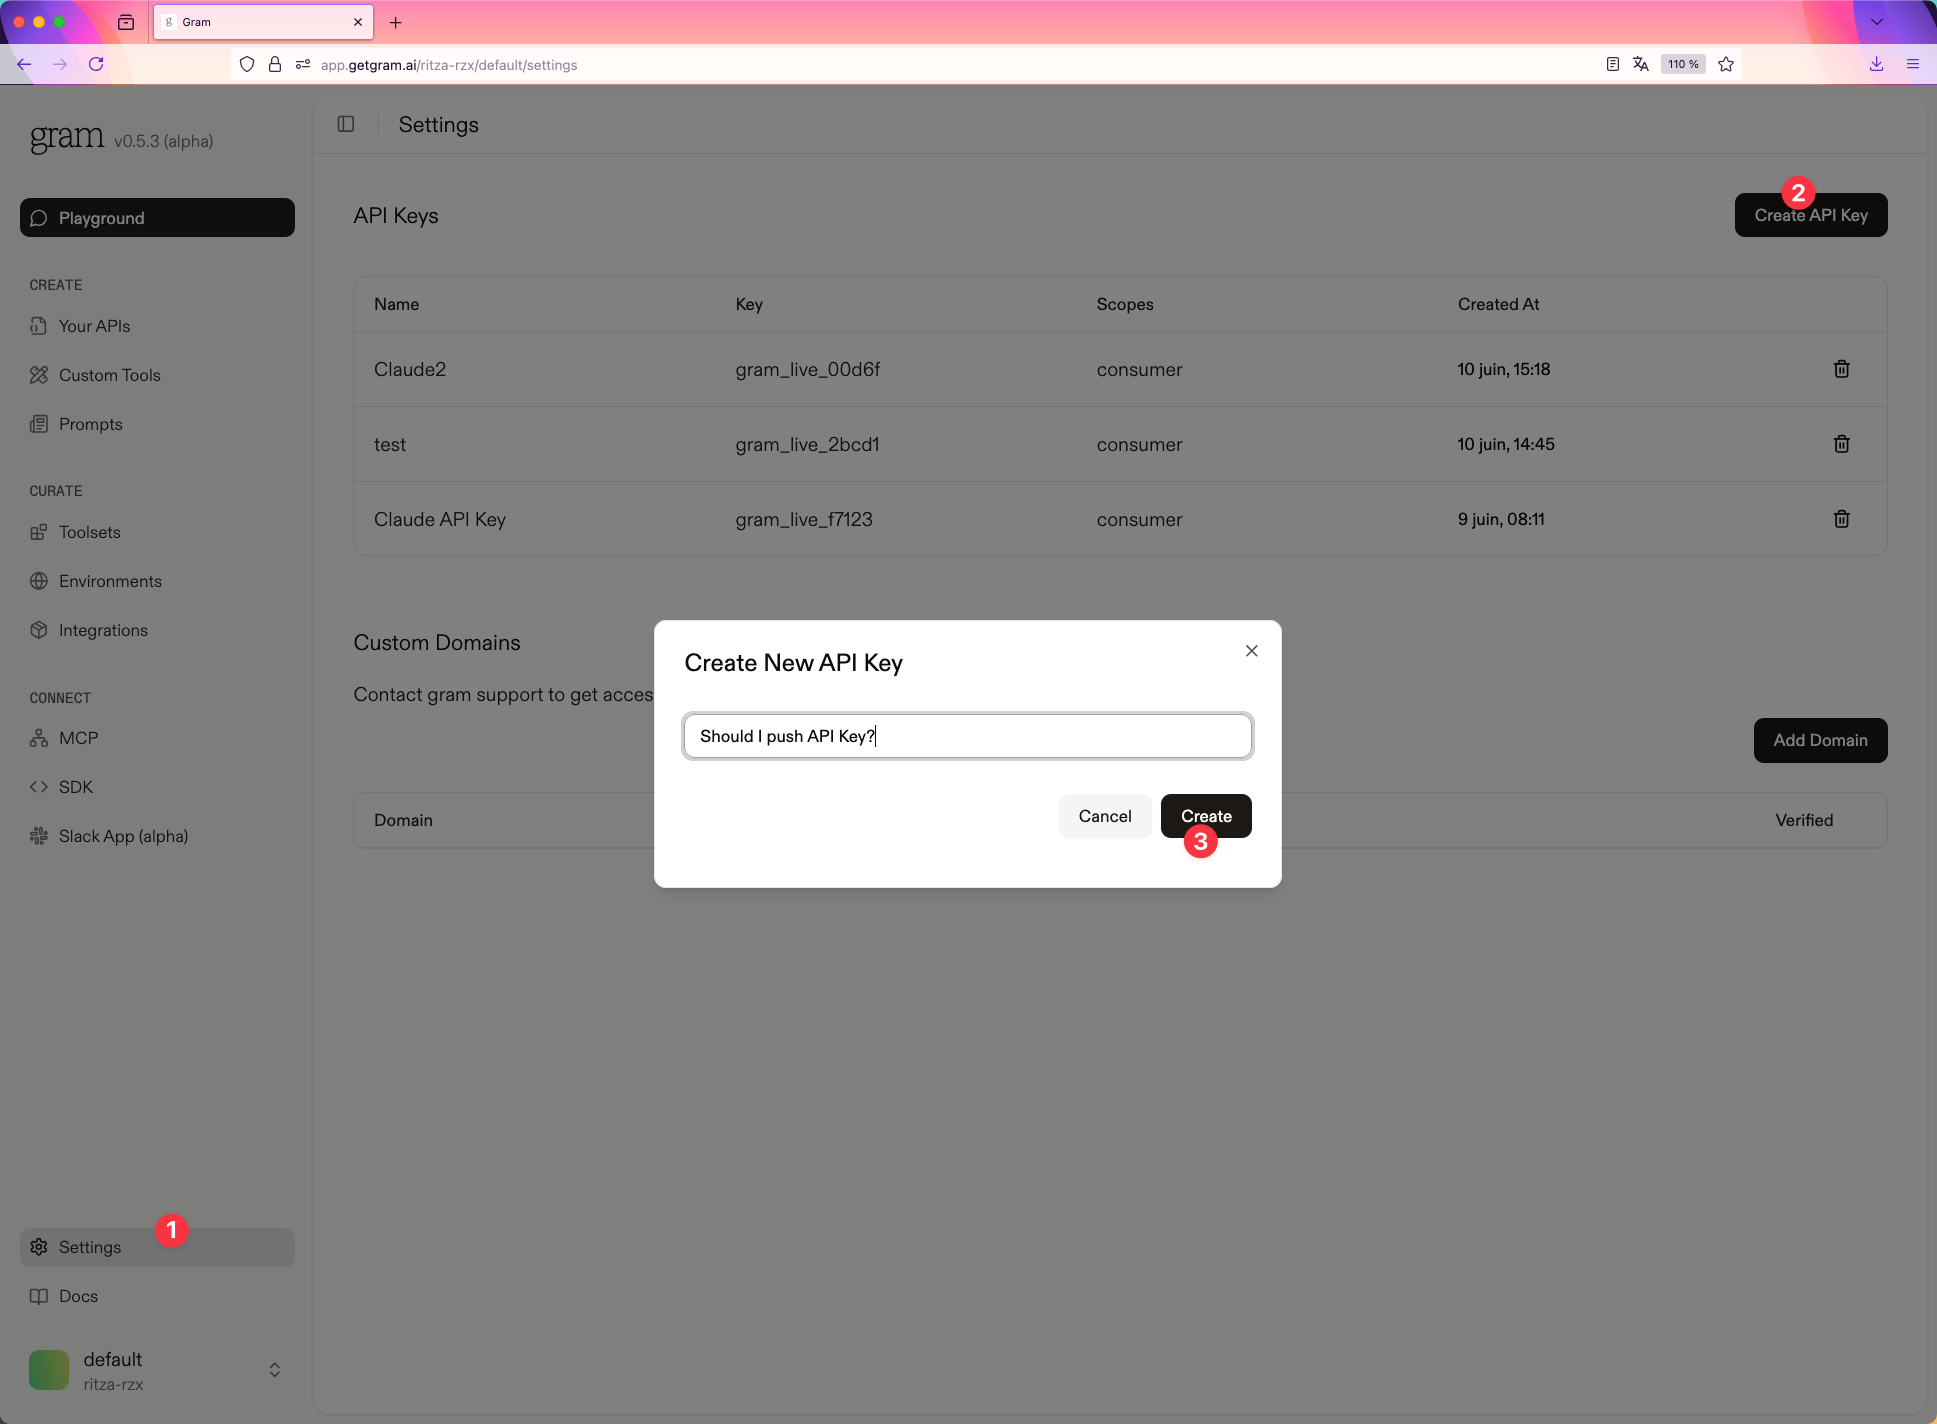1937x1424 pixels.
Task: Select the Gram browser tab
Action: 263,22
